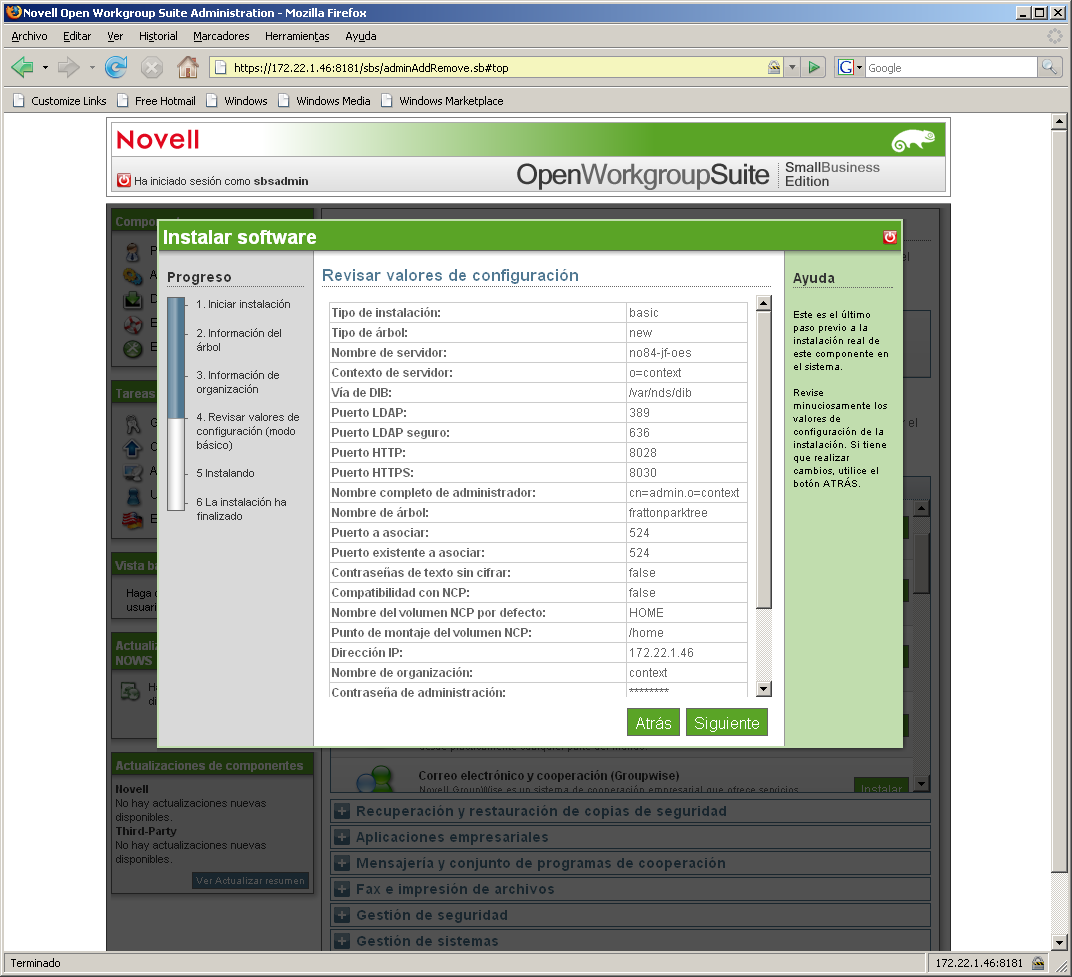
Task: Close the Instalar software dialog
Action: 889,237
